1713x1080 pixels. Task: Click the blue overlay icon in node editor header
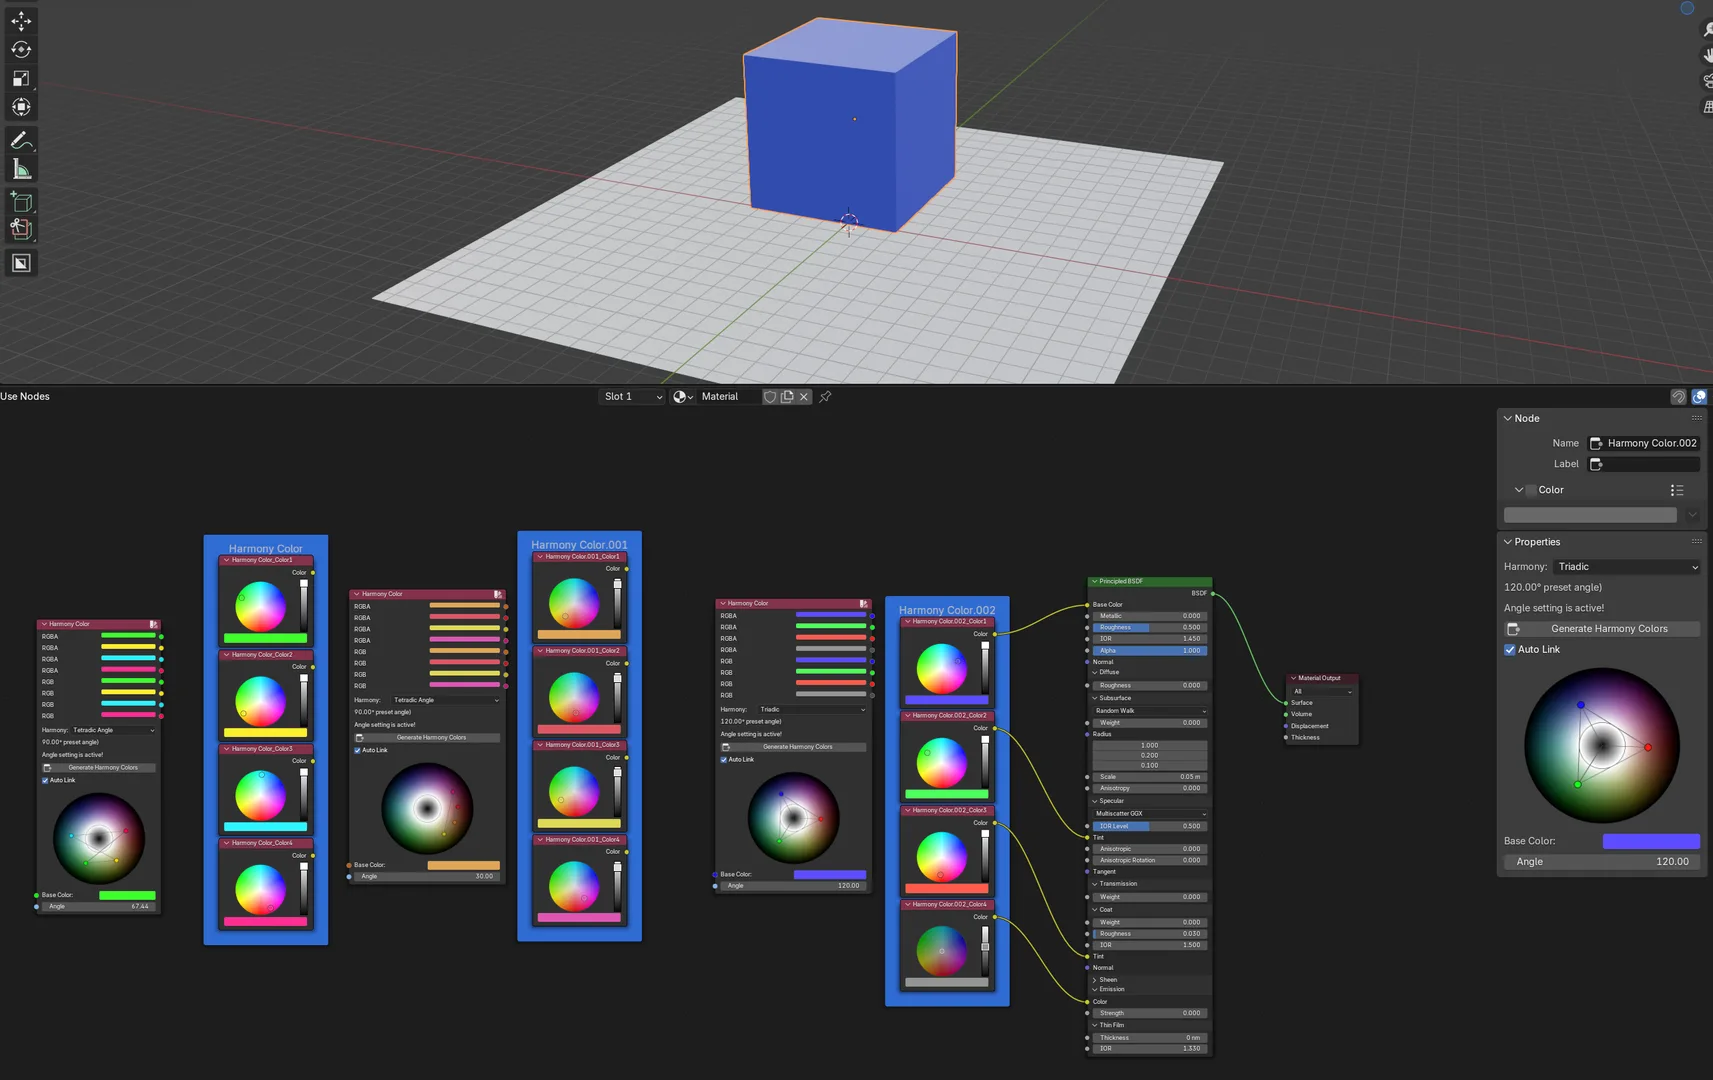(1699, 397)
